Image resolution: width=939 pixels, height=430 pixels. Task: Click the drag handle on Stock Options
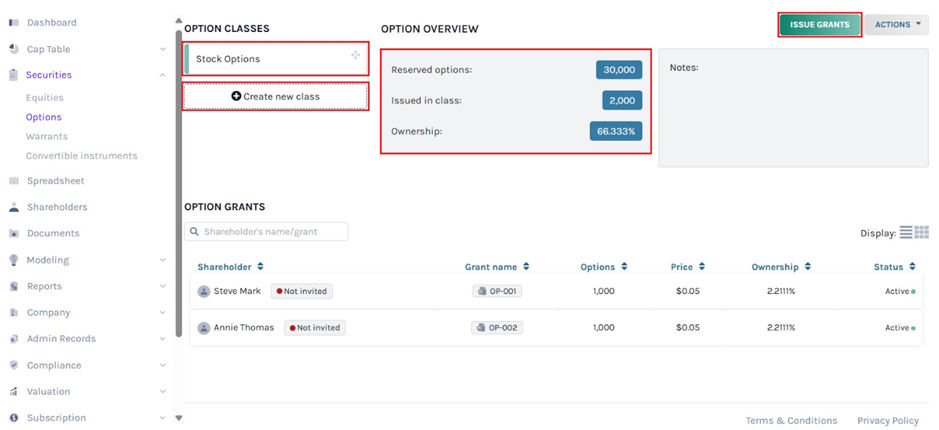[x=355, y=56]
